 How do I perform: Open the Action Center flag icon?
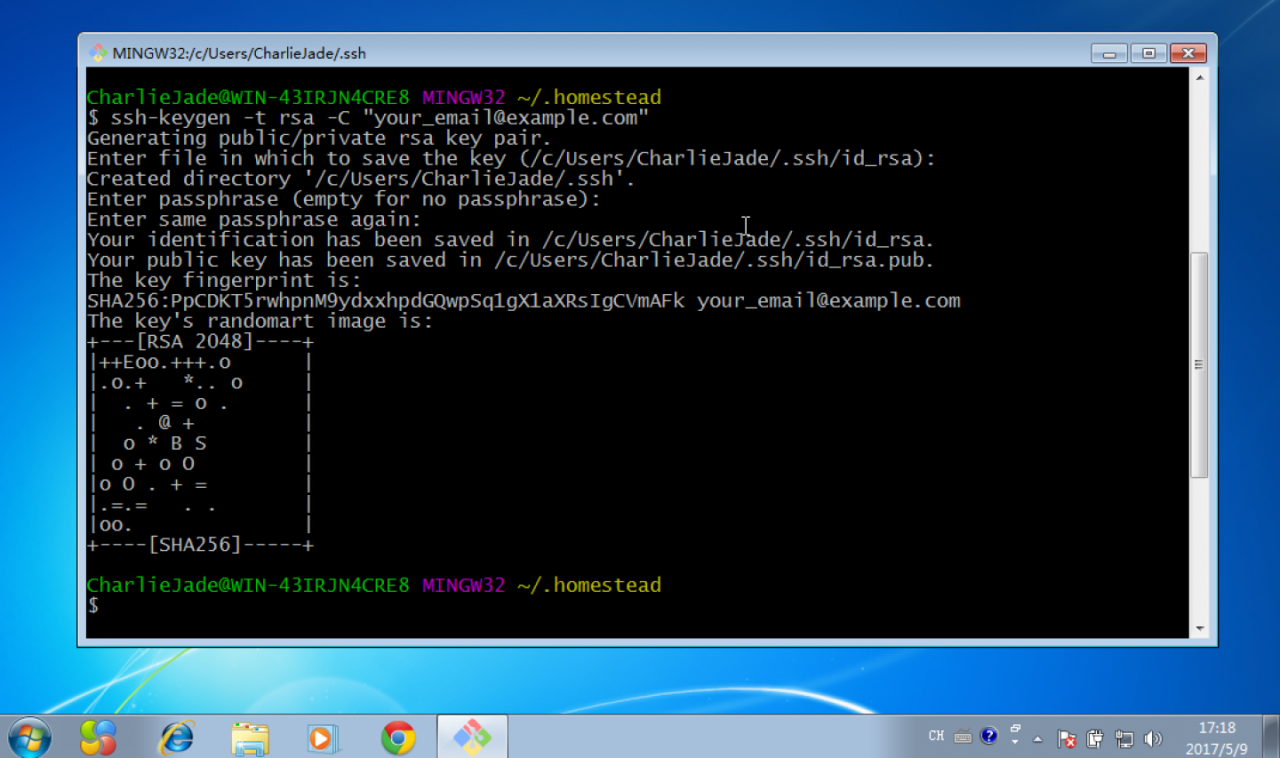coord(1067,739)
